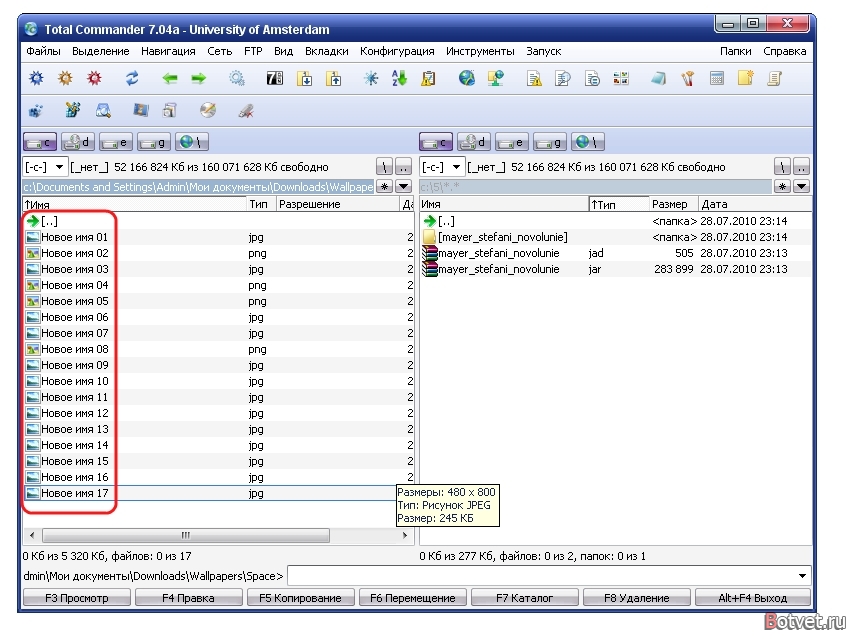Unpack files with the up-arrow folder icon
The width and height of the screenshot is (854, 639).
point(333,78)
